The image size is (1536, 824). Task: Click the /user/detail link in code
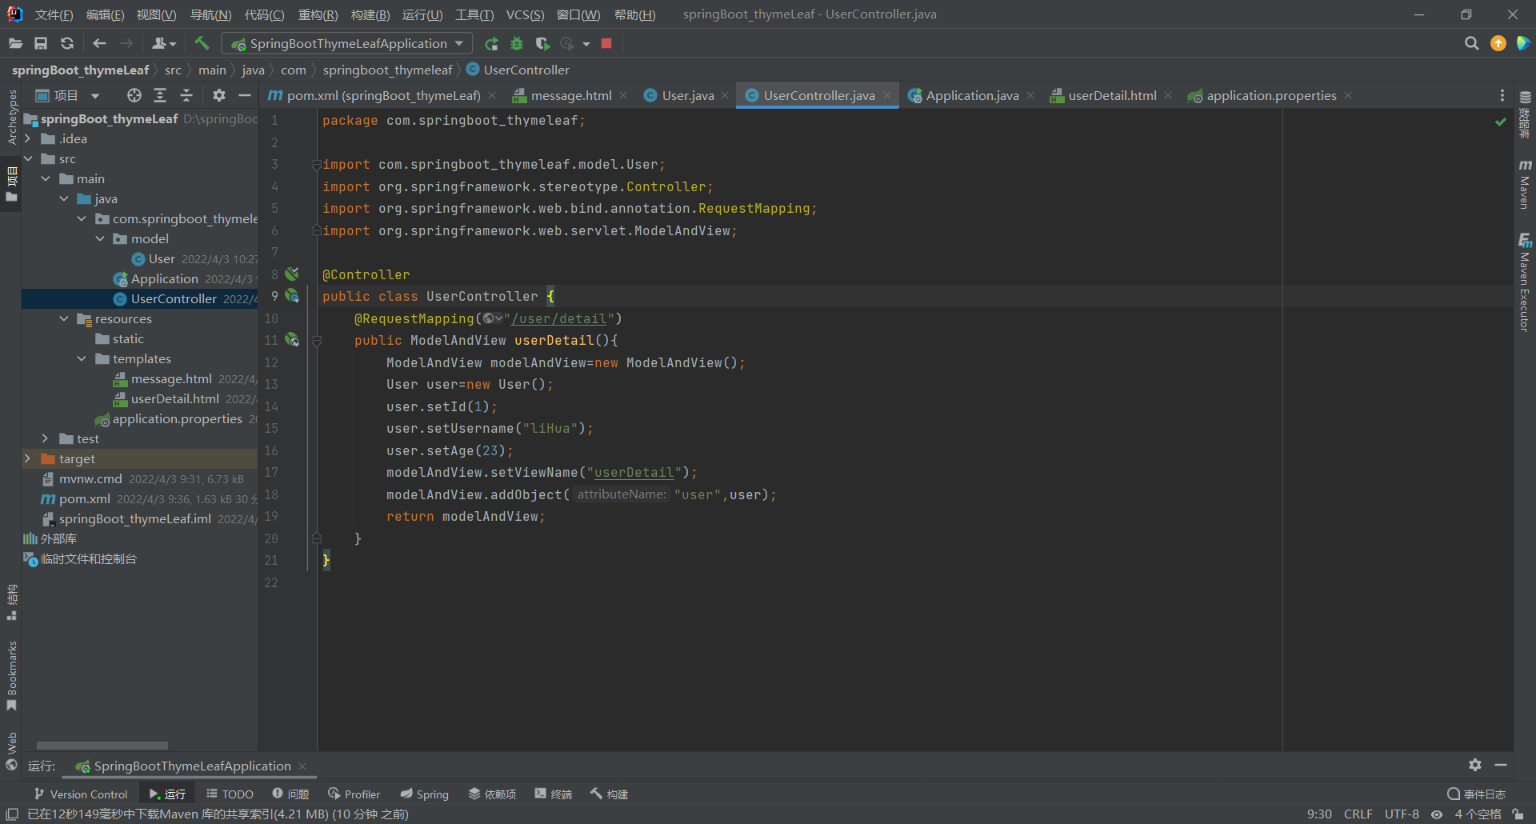point(558,318)
